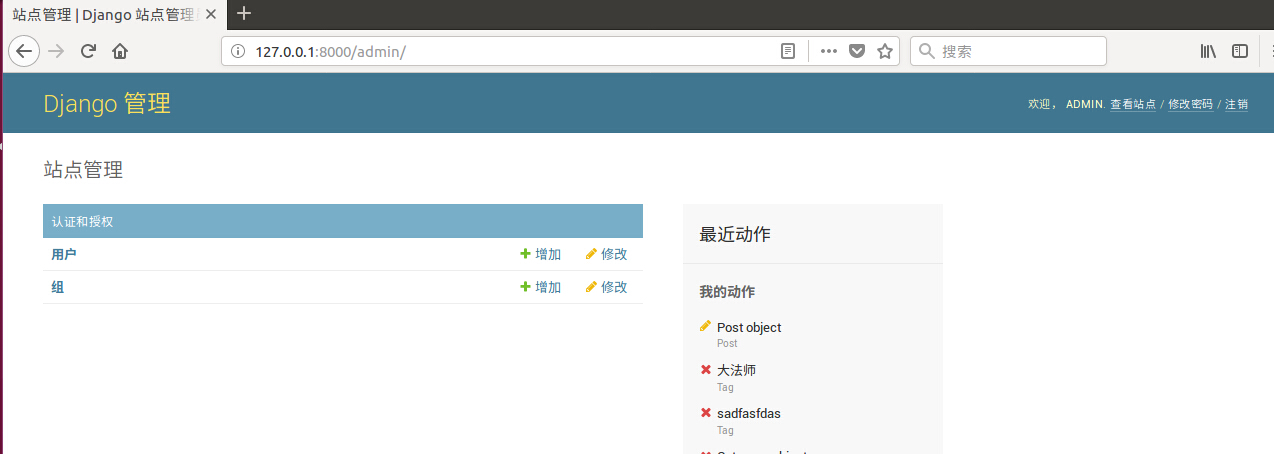Viewport: 1274px width, 454px height.
Task: Open the 修改密码 link
Action: (1190, 104)
